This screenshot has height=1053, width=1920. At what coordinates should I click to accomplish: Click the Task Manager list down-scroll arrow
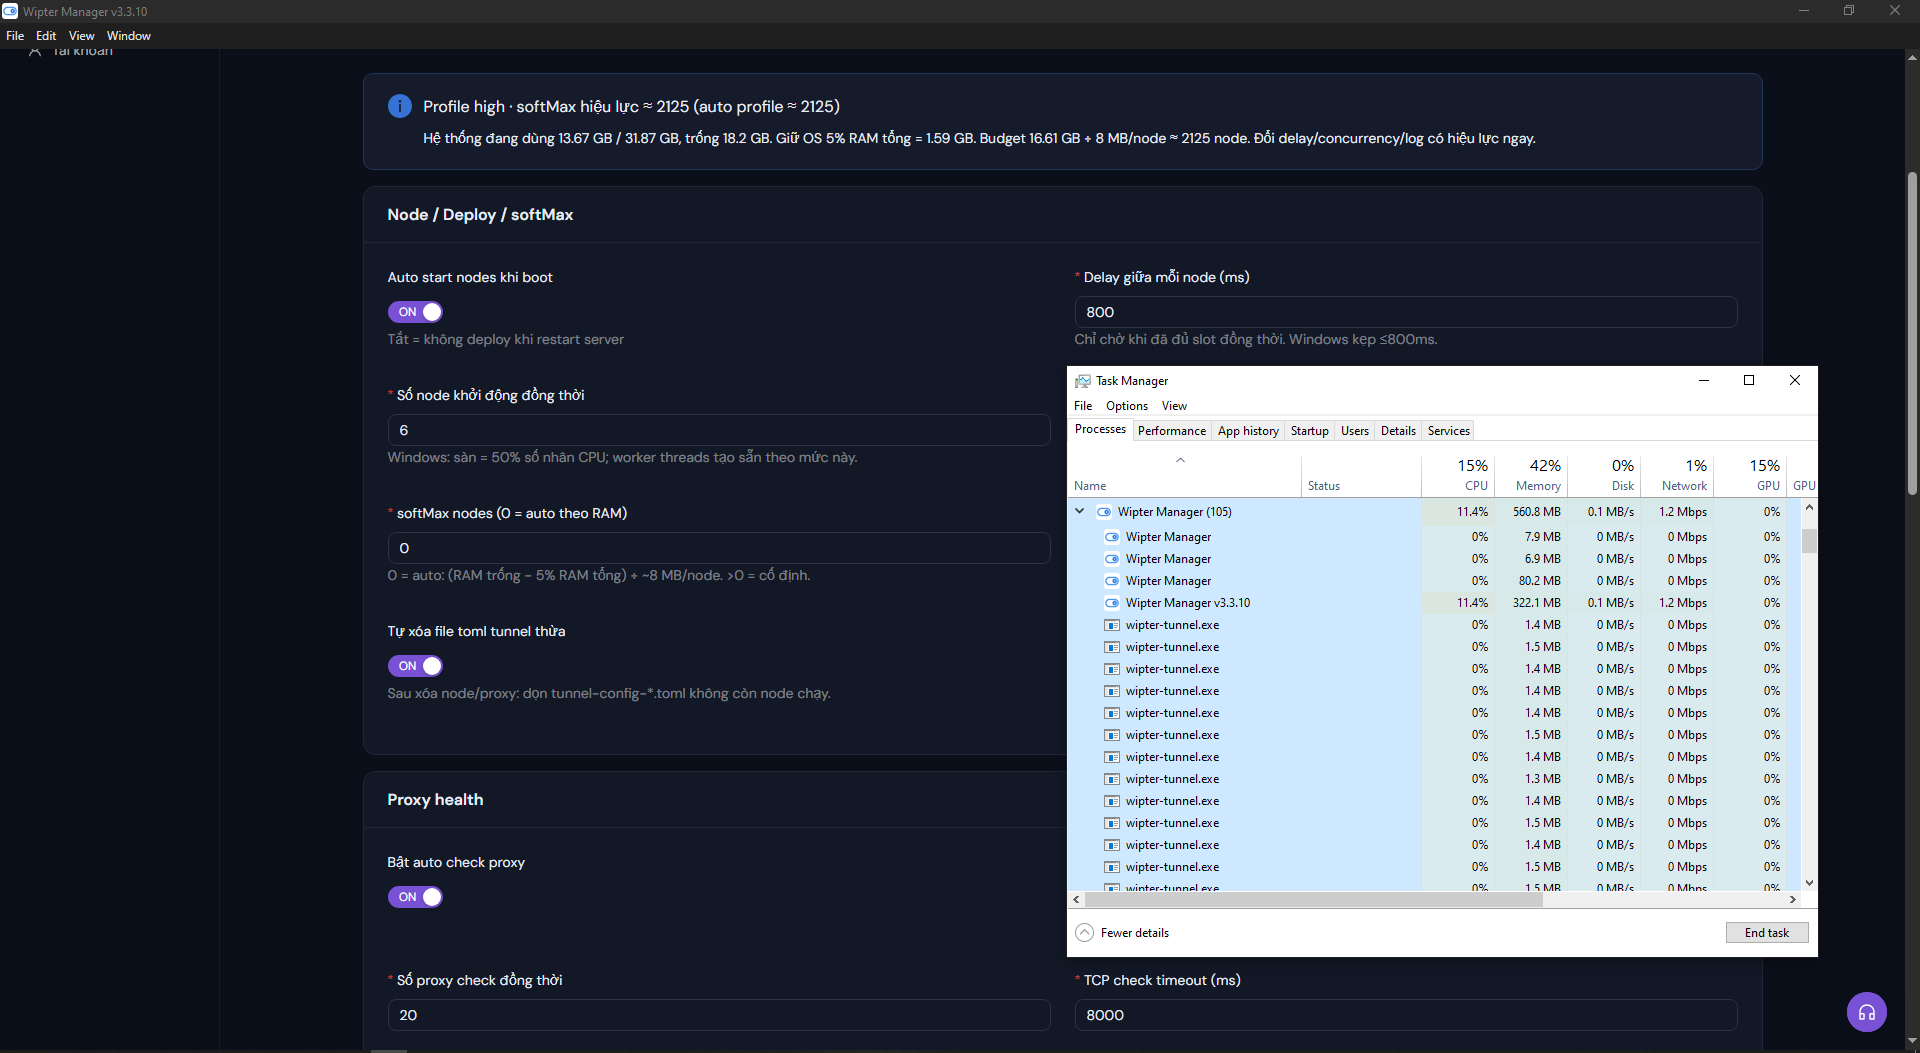coord(1809,883)
